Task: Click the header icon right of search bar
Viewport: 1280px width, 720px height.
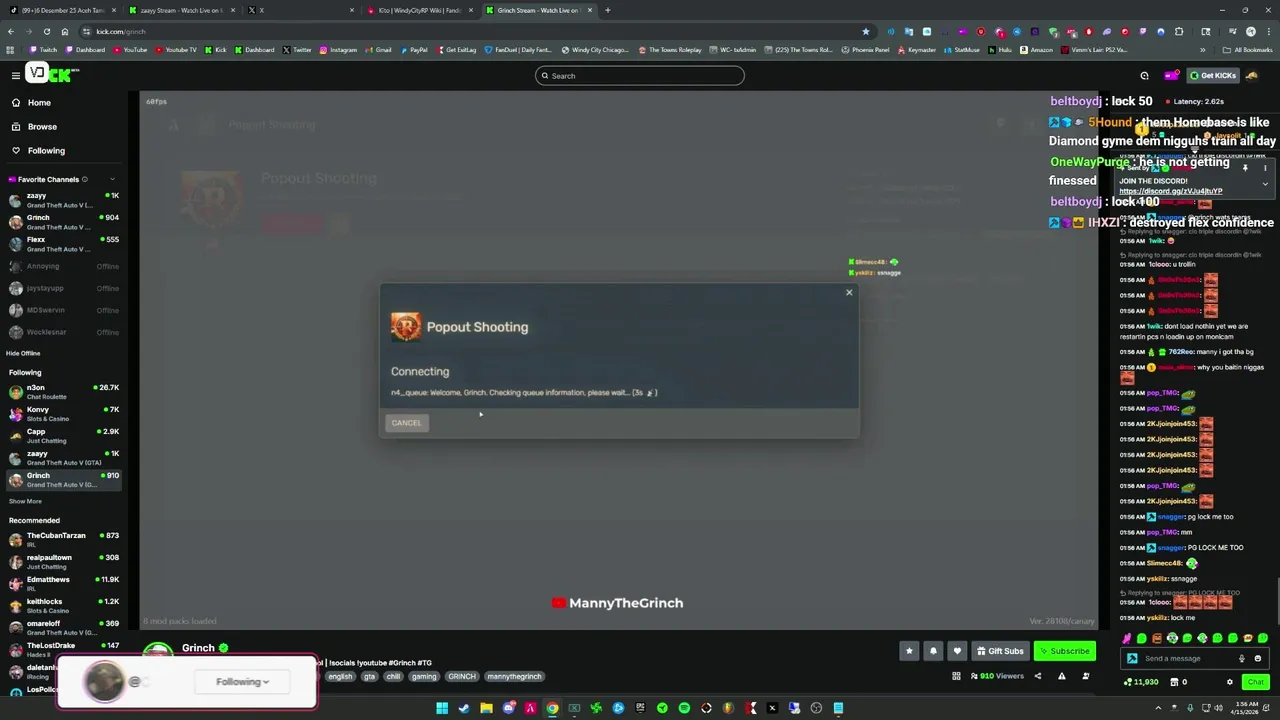Action: [1145, 76]
